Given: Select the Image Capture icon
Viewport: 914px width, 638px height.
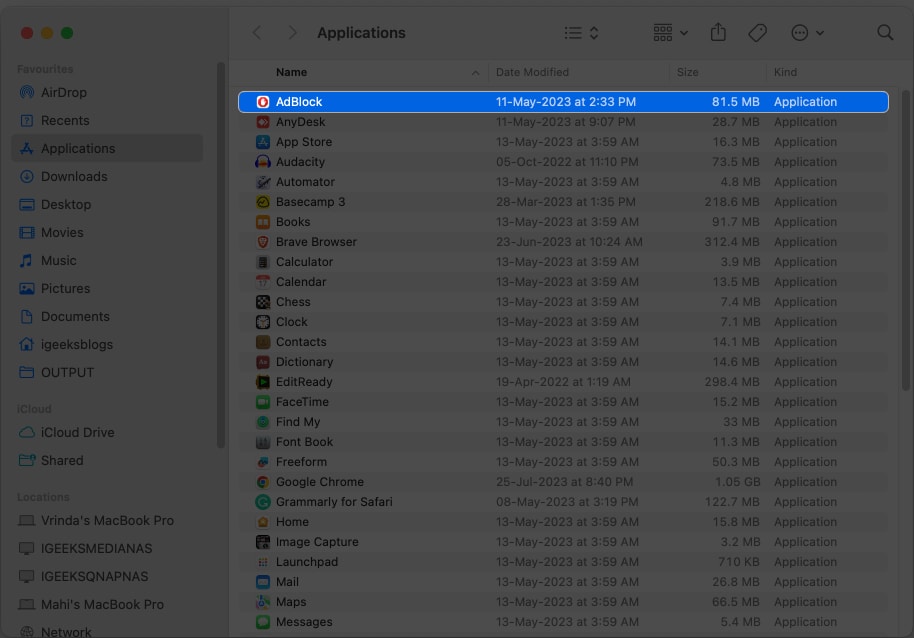Looking at the screenshot, I should pos(263,542).
